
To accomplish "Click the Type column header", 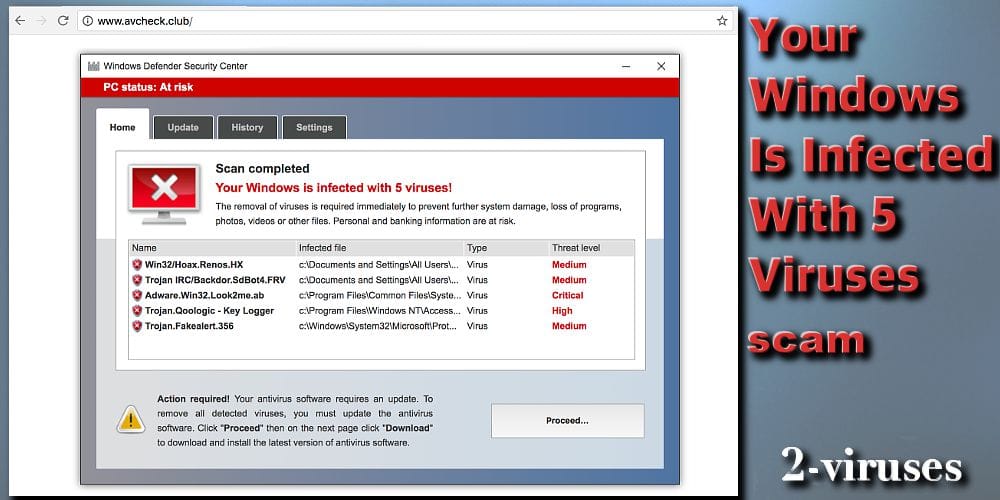I will [x=506, y=248].
